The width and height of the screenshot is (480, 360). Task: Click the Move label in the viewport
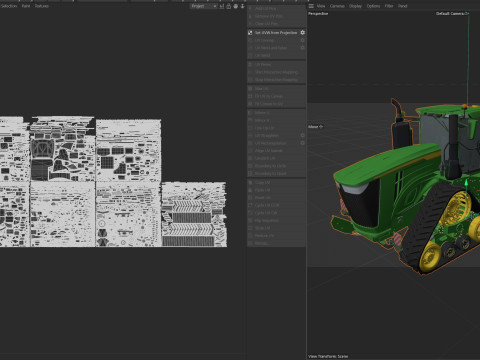pyautogui.click(x=313, y=127)
